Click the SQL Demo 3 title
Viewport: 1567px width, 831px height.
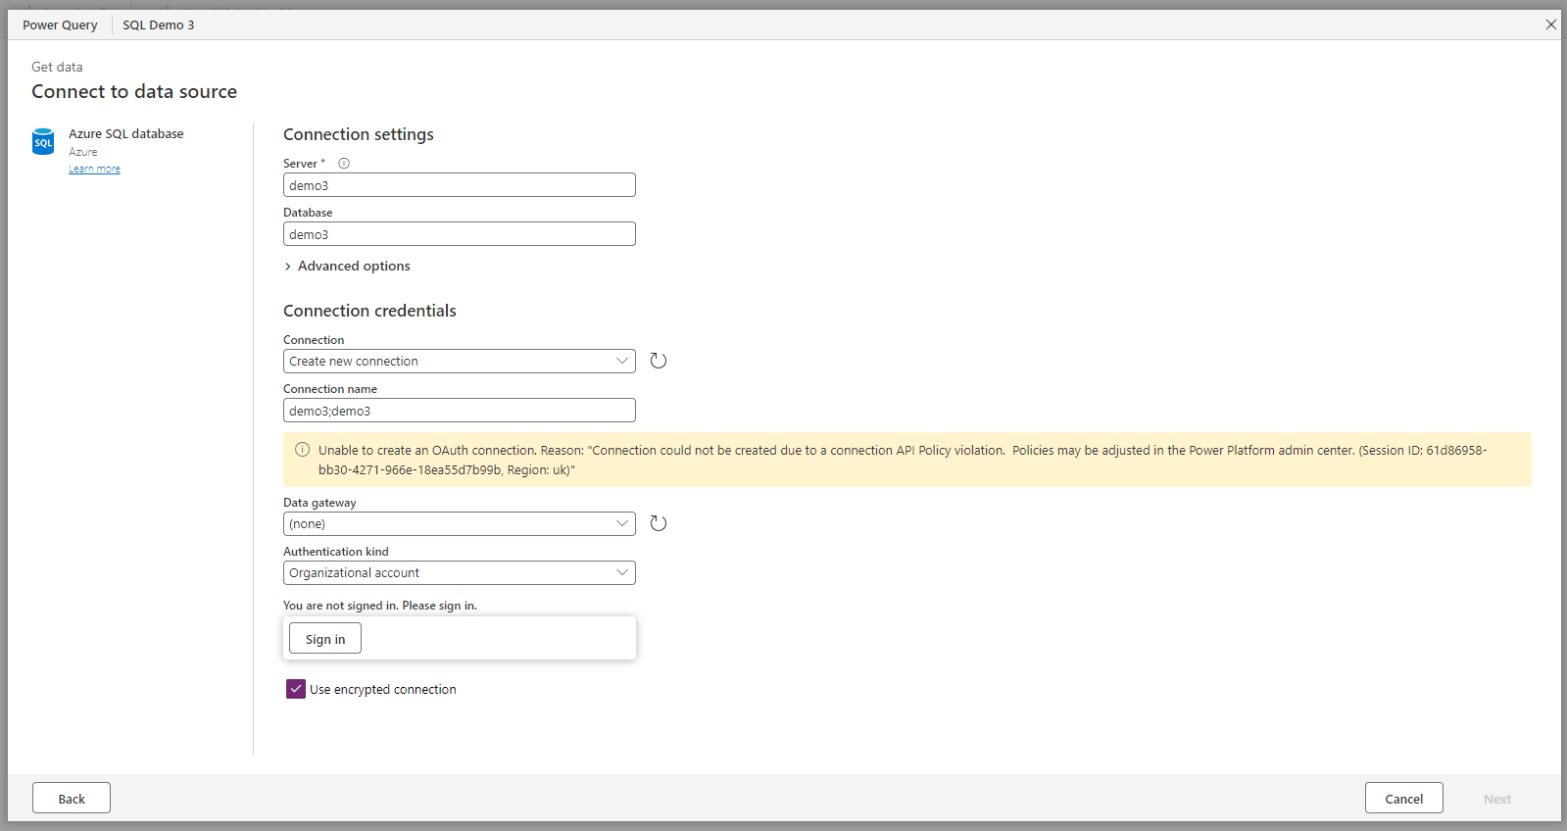point(158,25)
